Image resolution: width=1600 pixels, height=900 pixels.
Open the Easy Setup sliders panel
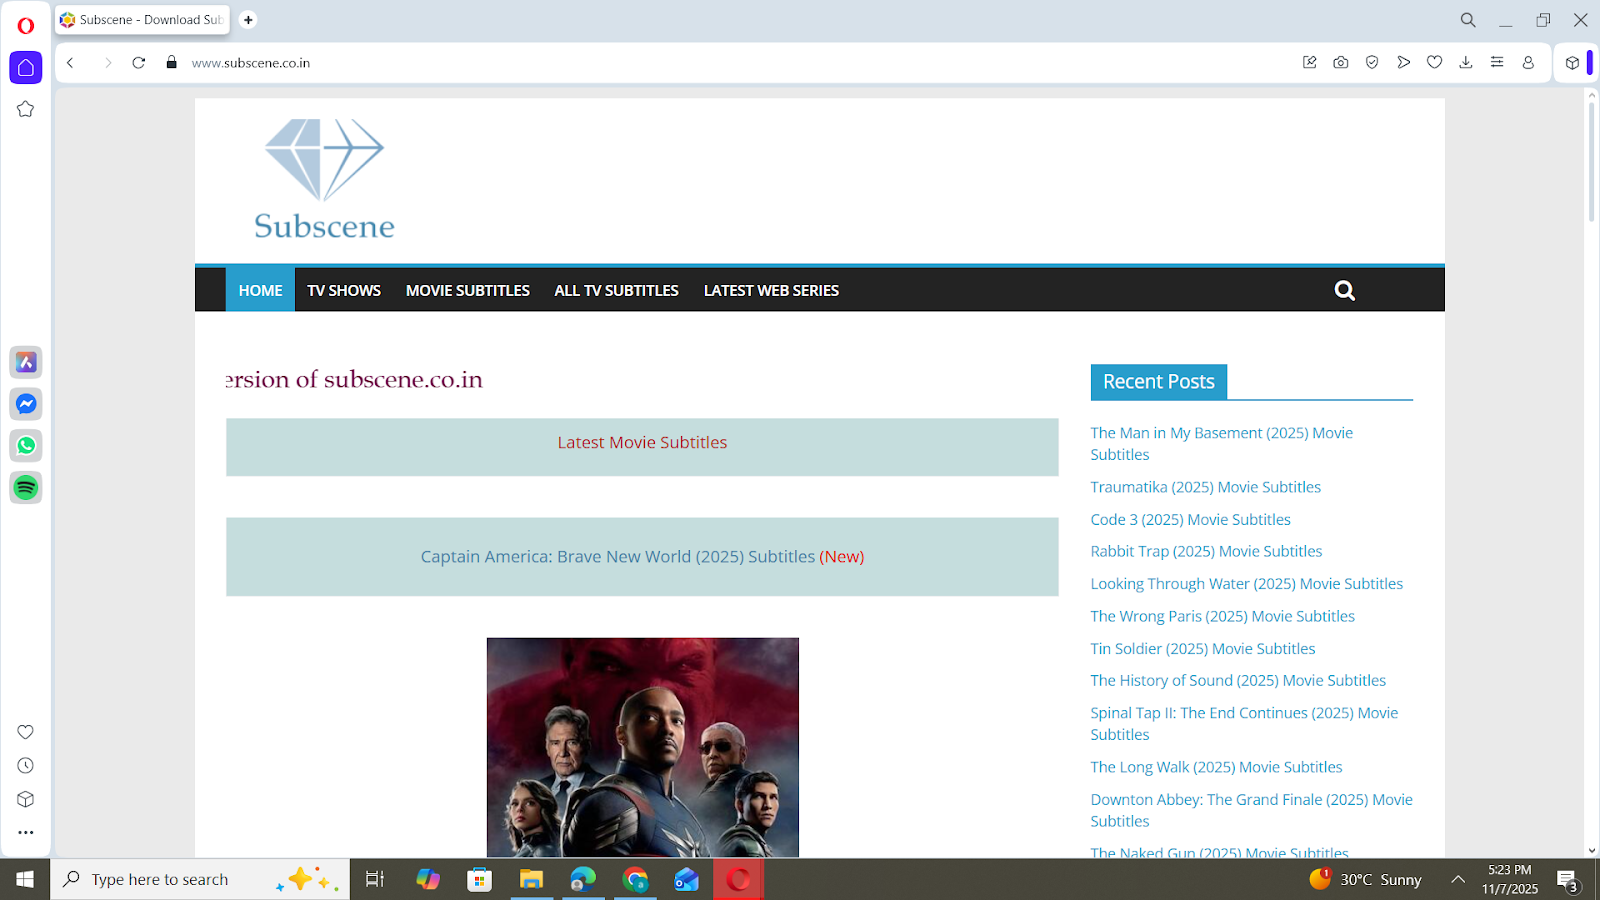(1497, 62)
